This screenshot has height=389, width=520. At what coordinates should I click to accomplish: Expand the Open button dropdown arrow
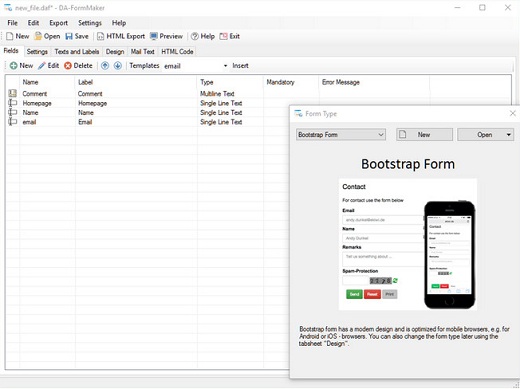click(509, 135)
